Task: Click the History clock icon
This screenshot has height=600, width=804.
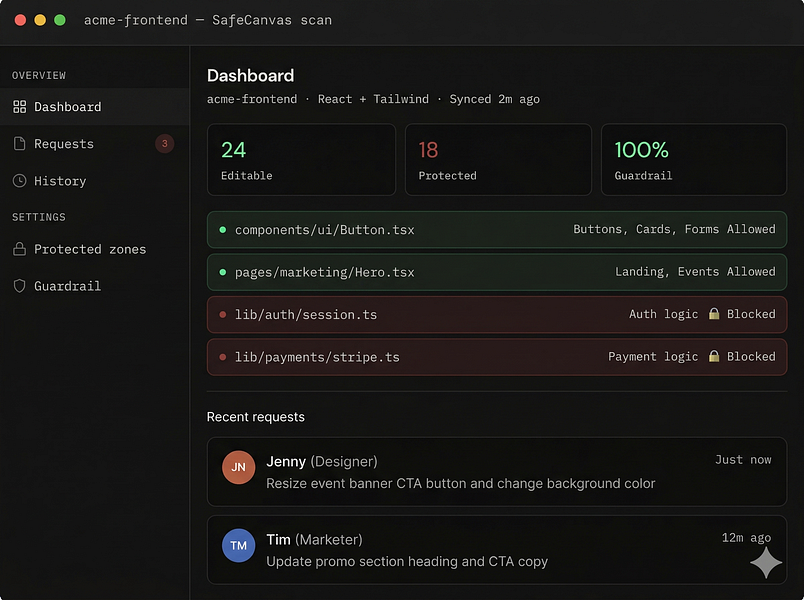Action: [x=19, y=181]
